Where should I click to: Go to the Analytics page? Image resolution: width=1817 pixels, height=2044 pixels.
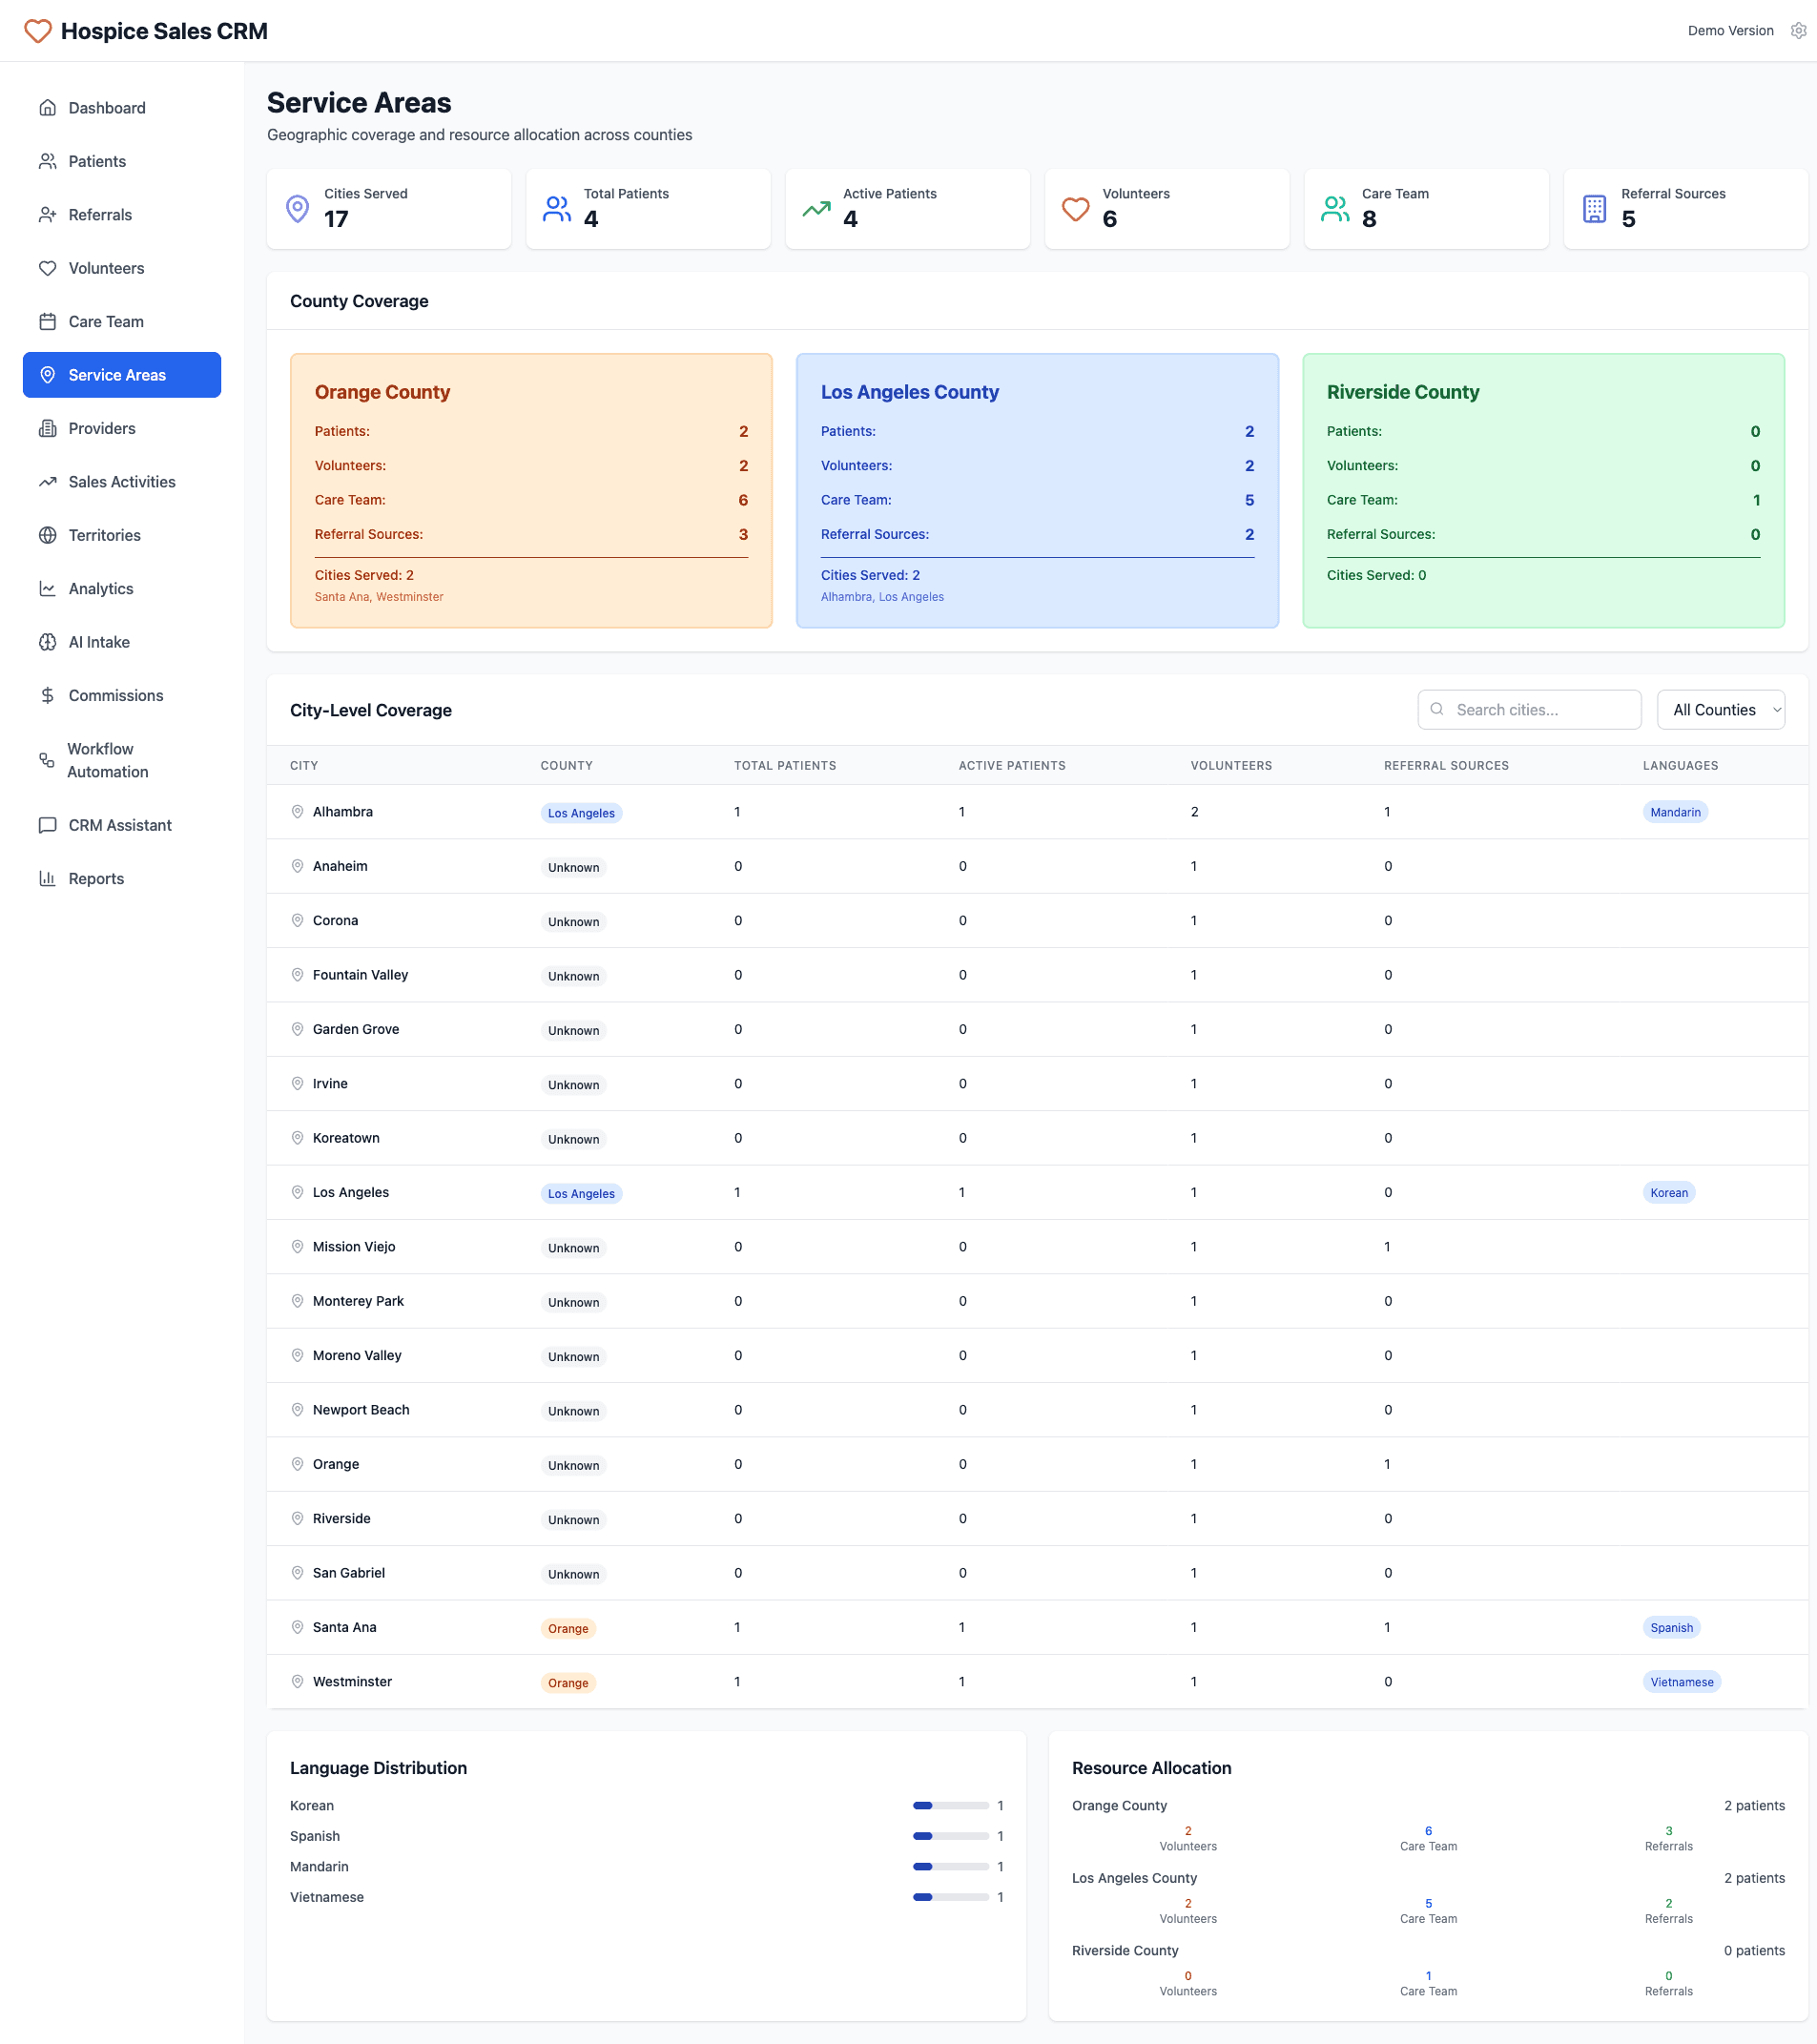tap(100, 589)
